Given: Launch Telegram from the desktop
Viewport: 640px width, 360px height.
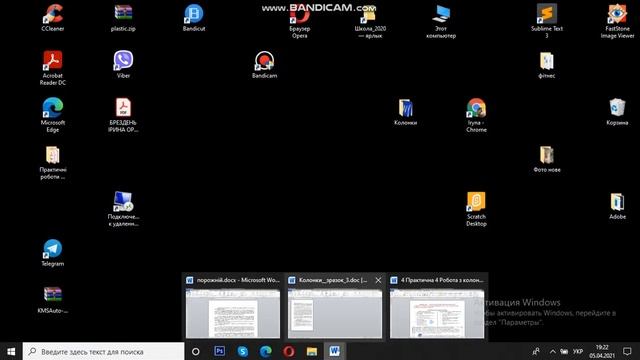Looking at the screenshot, I should pyautogui.click(x=53, y=253).
